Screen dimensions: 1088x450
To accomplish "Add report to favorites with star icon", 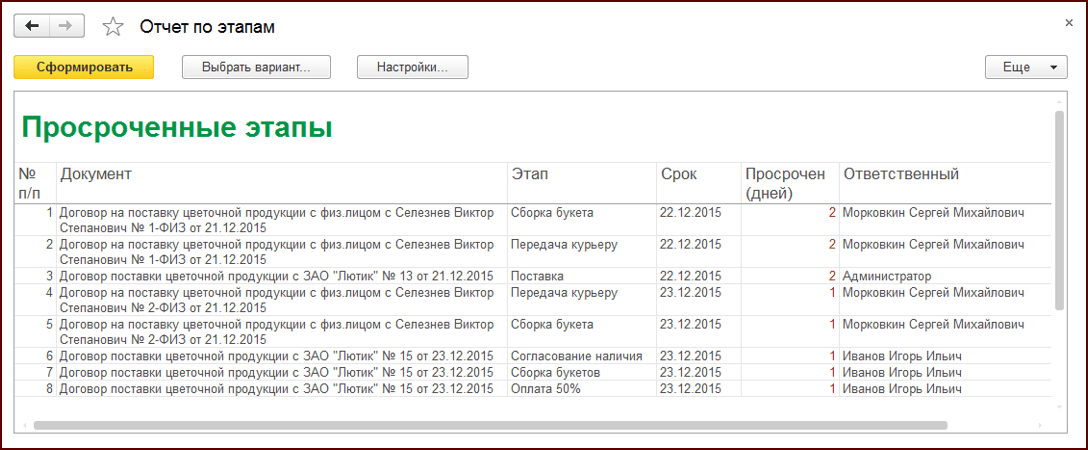I will 112,26.
